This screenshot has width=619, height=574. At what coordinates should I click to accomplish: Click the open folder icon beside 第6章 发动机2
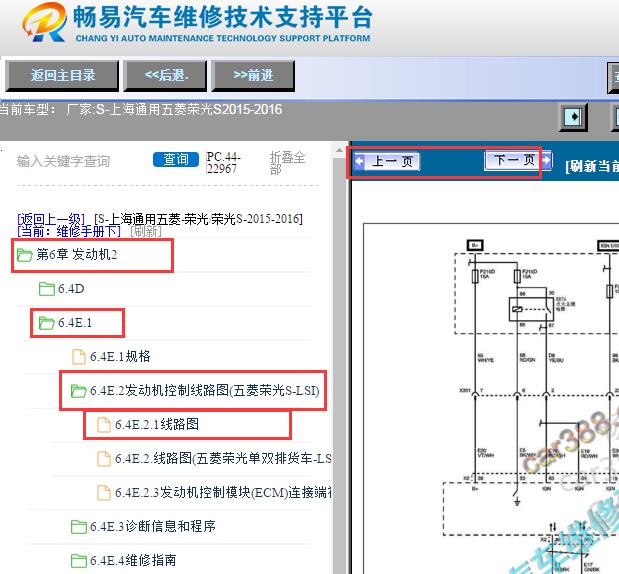click(24, 255)
